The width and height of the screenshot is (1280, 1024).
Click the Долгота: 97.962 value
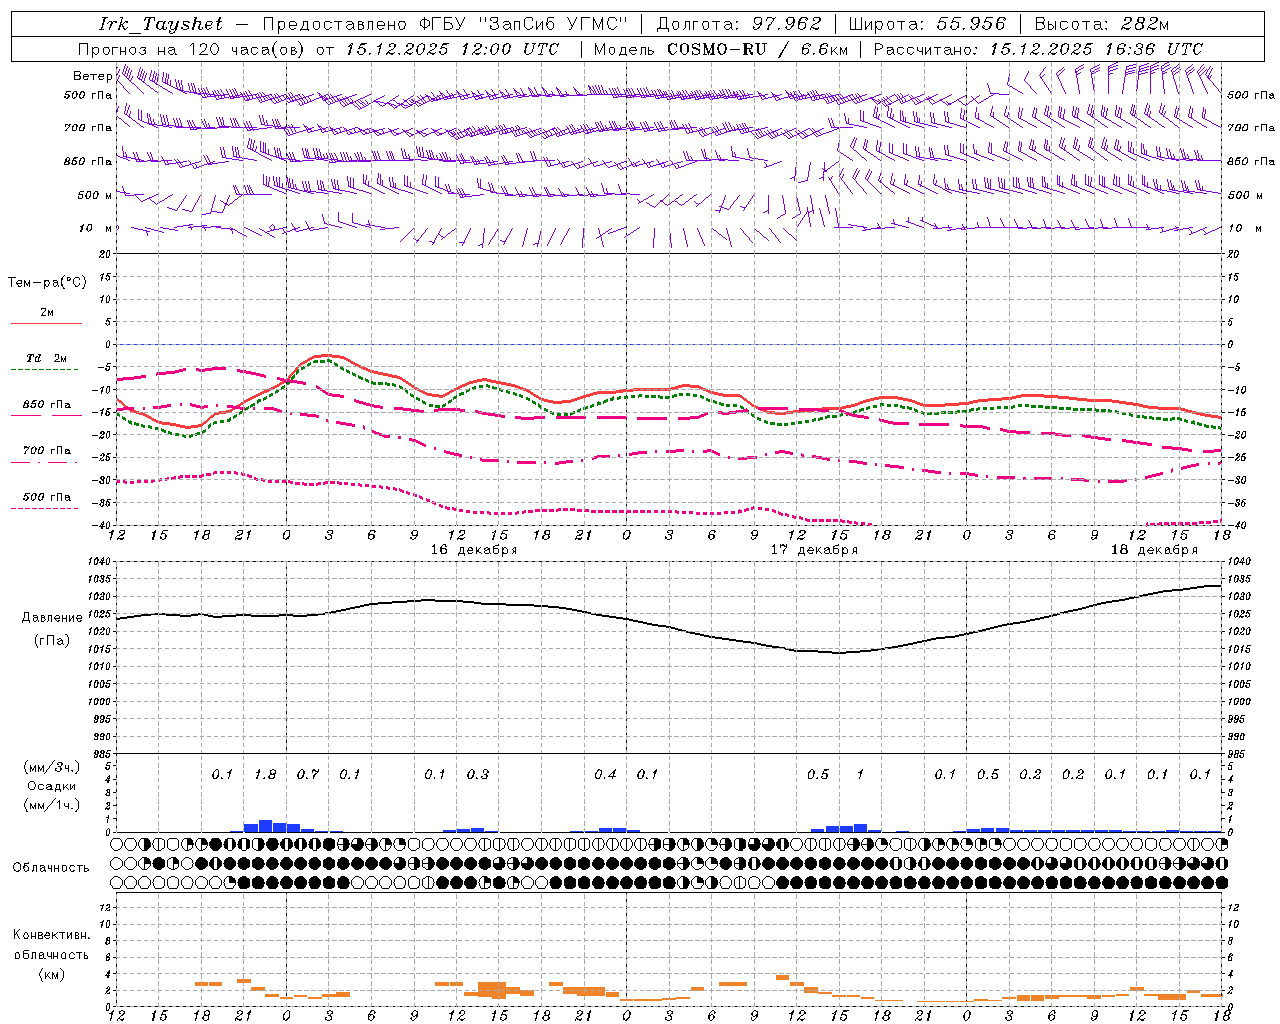tap(738, 24)
